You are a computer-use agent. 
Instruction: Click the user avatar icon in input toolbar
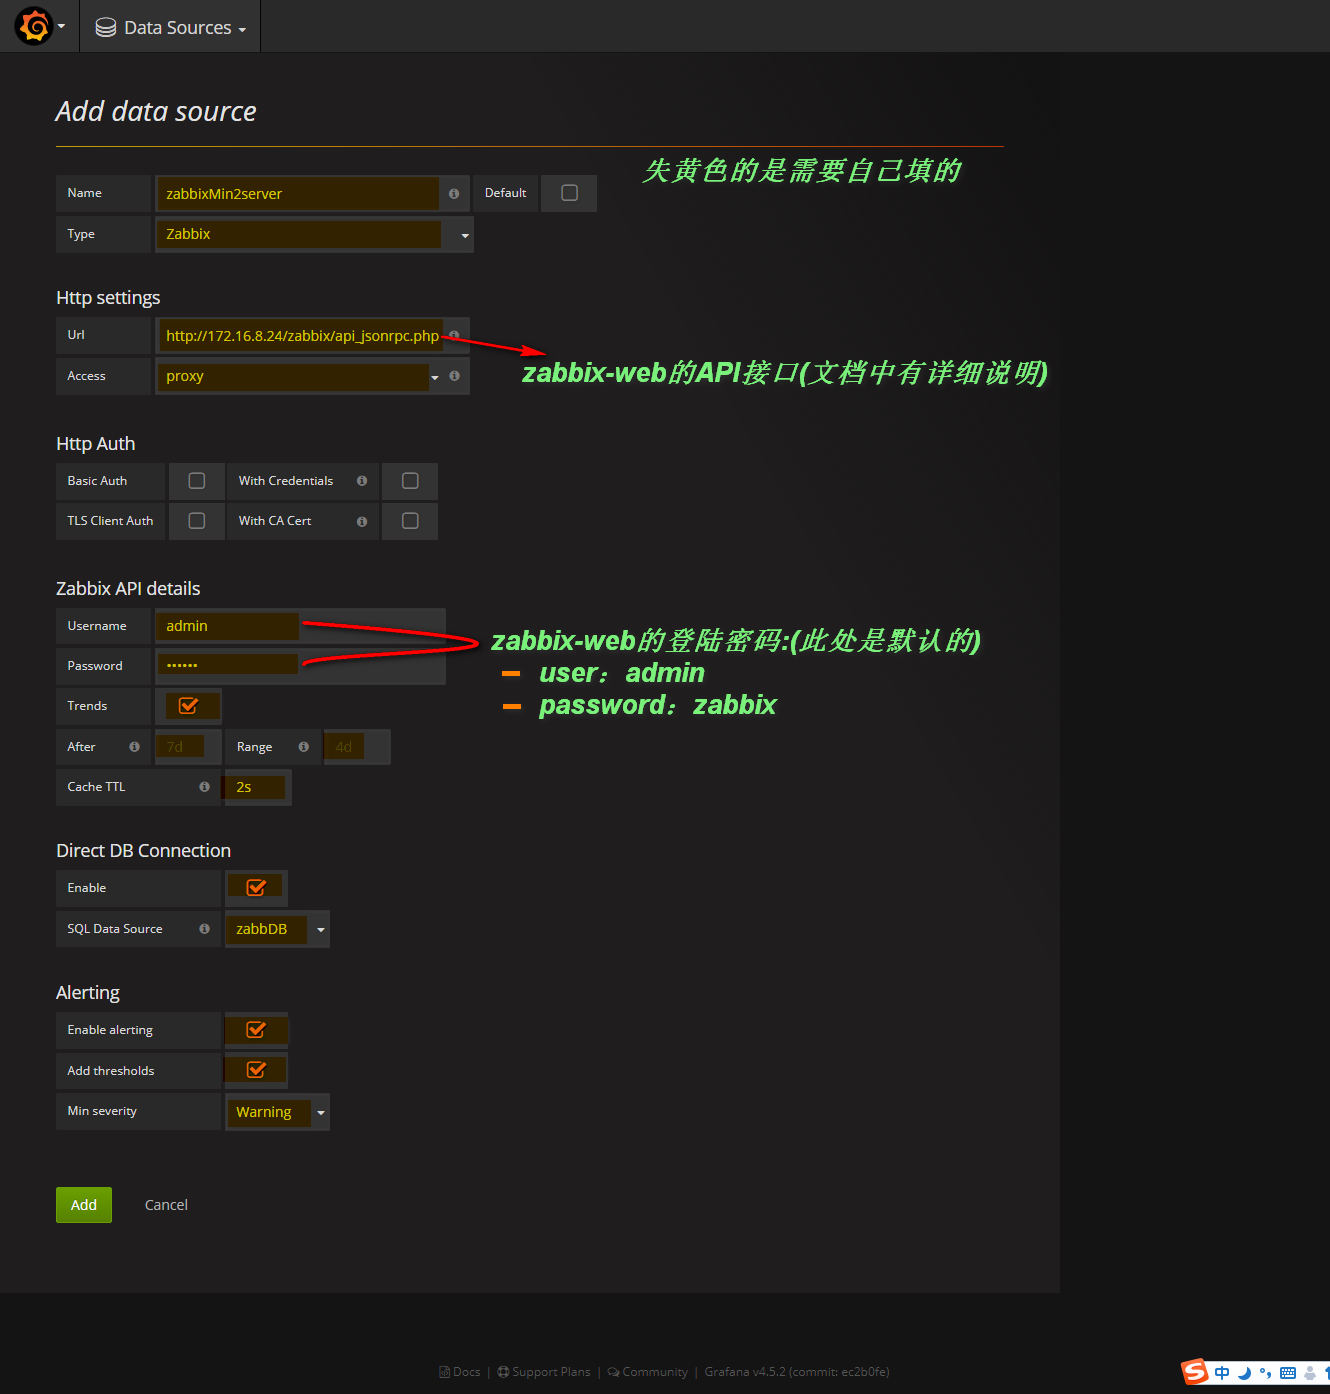click(1310, 1373)
